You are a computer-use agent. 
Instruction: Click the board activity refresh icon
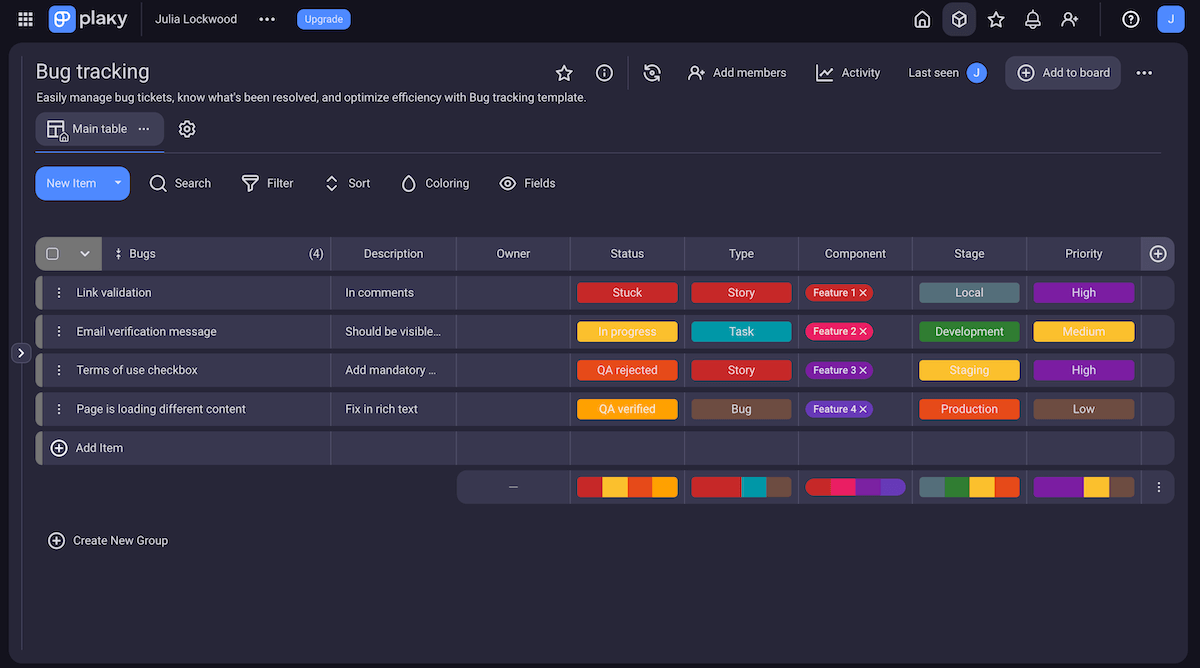pyautogui.click(x=652, y=72)
